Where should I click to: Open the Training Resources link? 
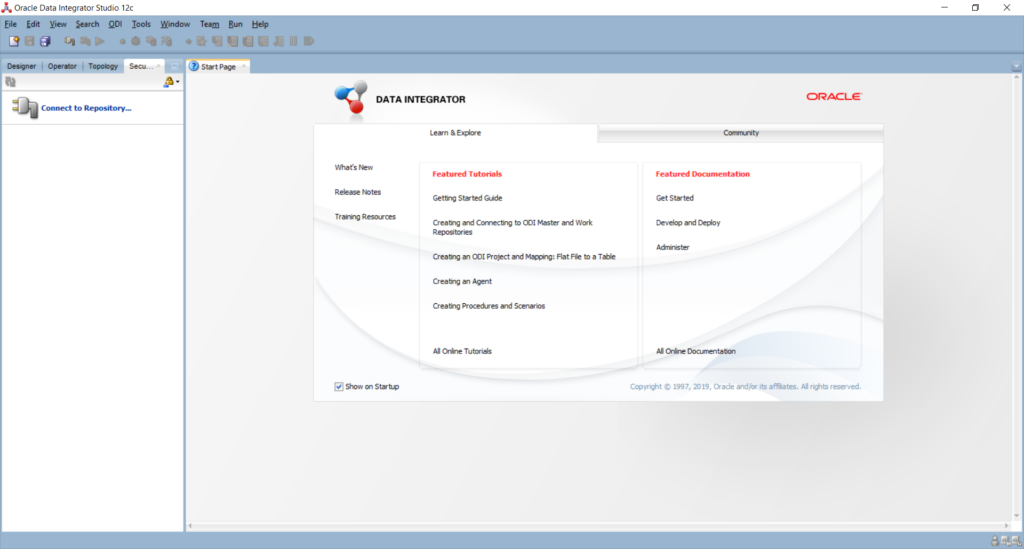pos(365,217)
